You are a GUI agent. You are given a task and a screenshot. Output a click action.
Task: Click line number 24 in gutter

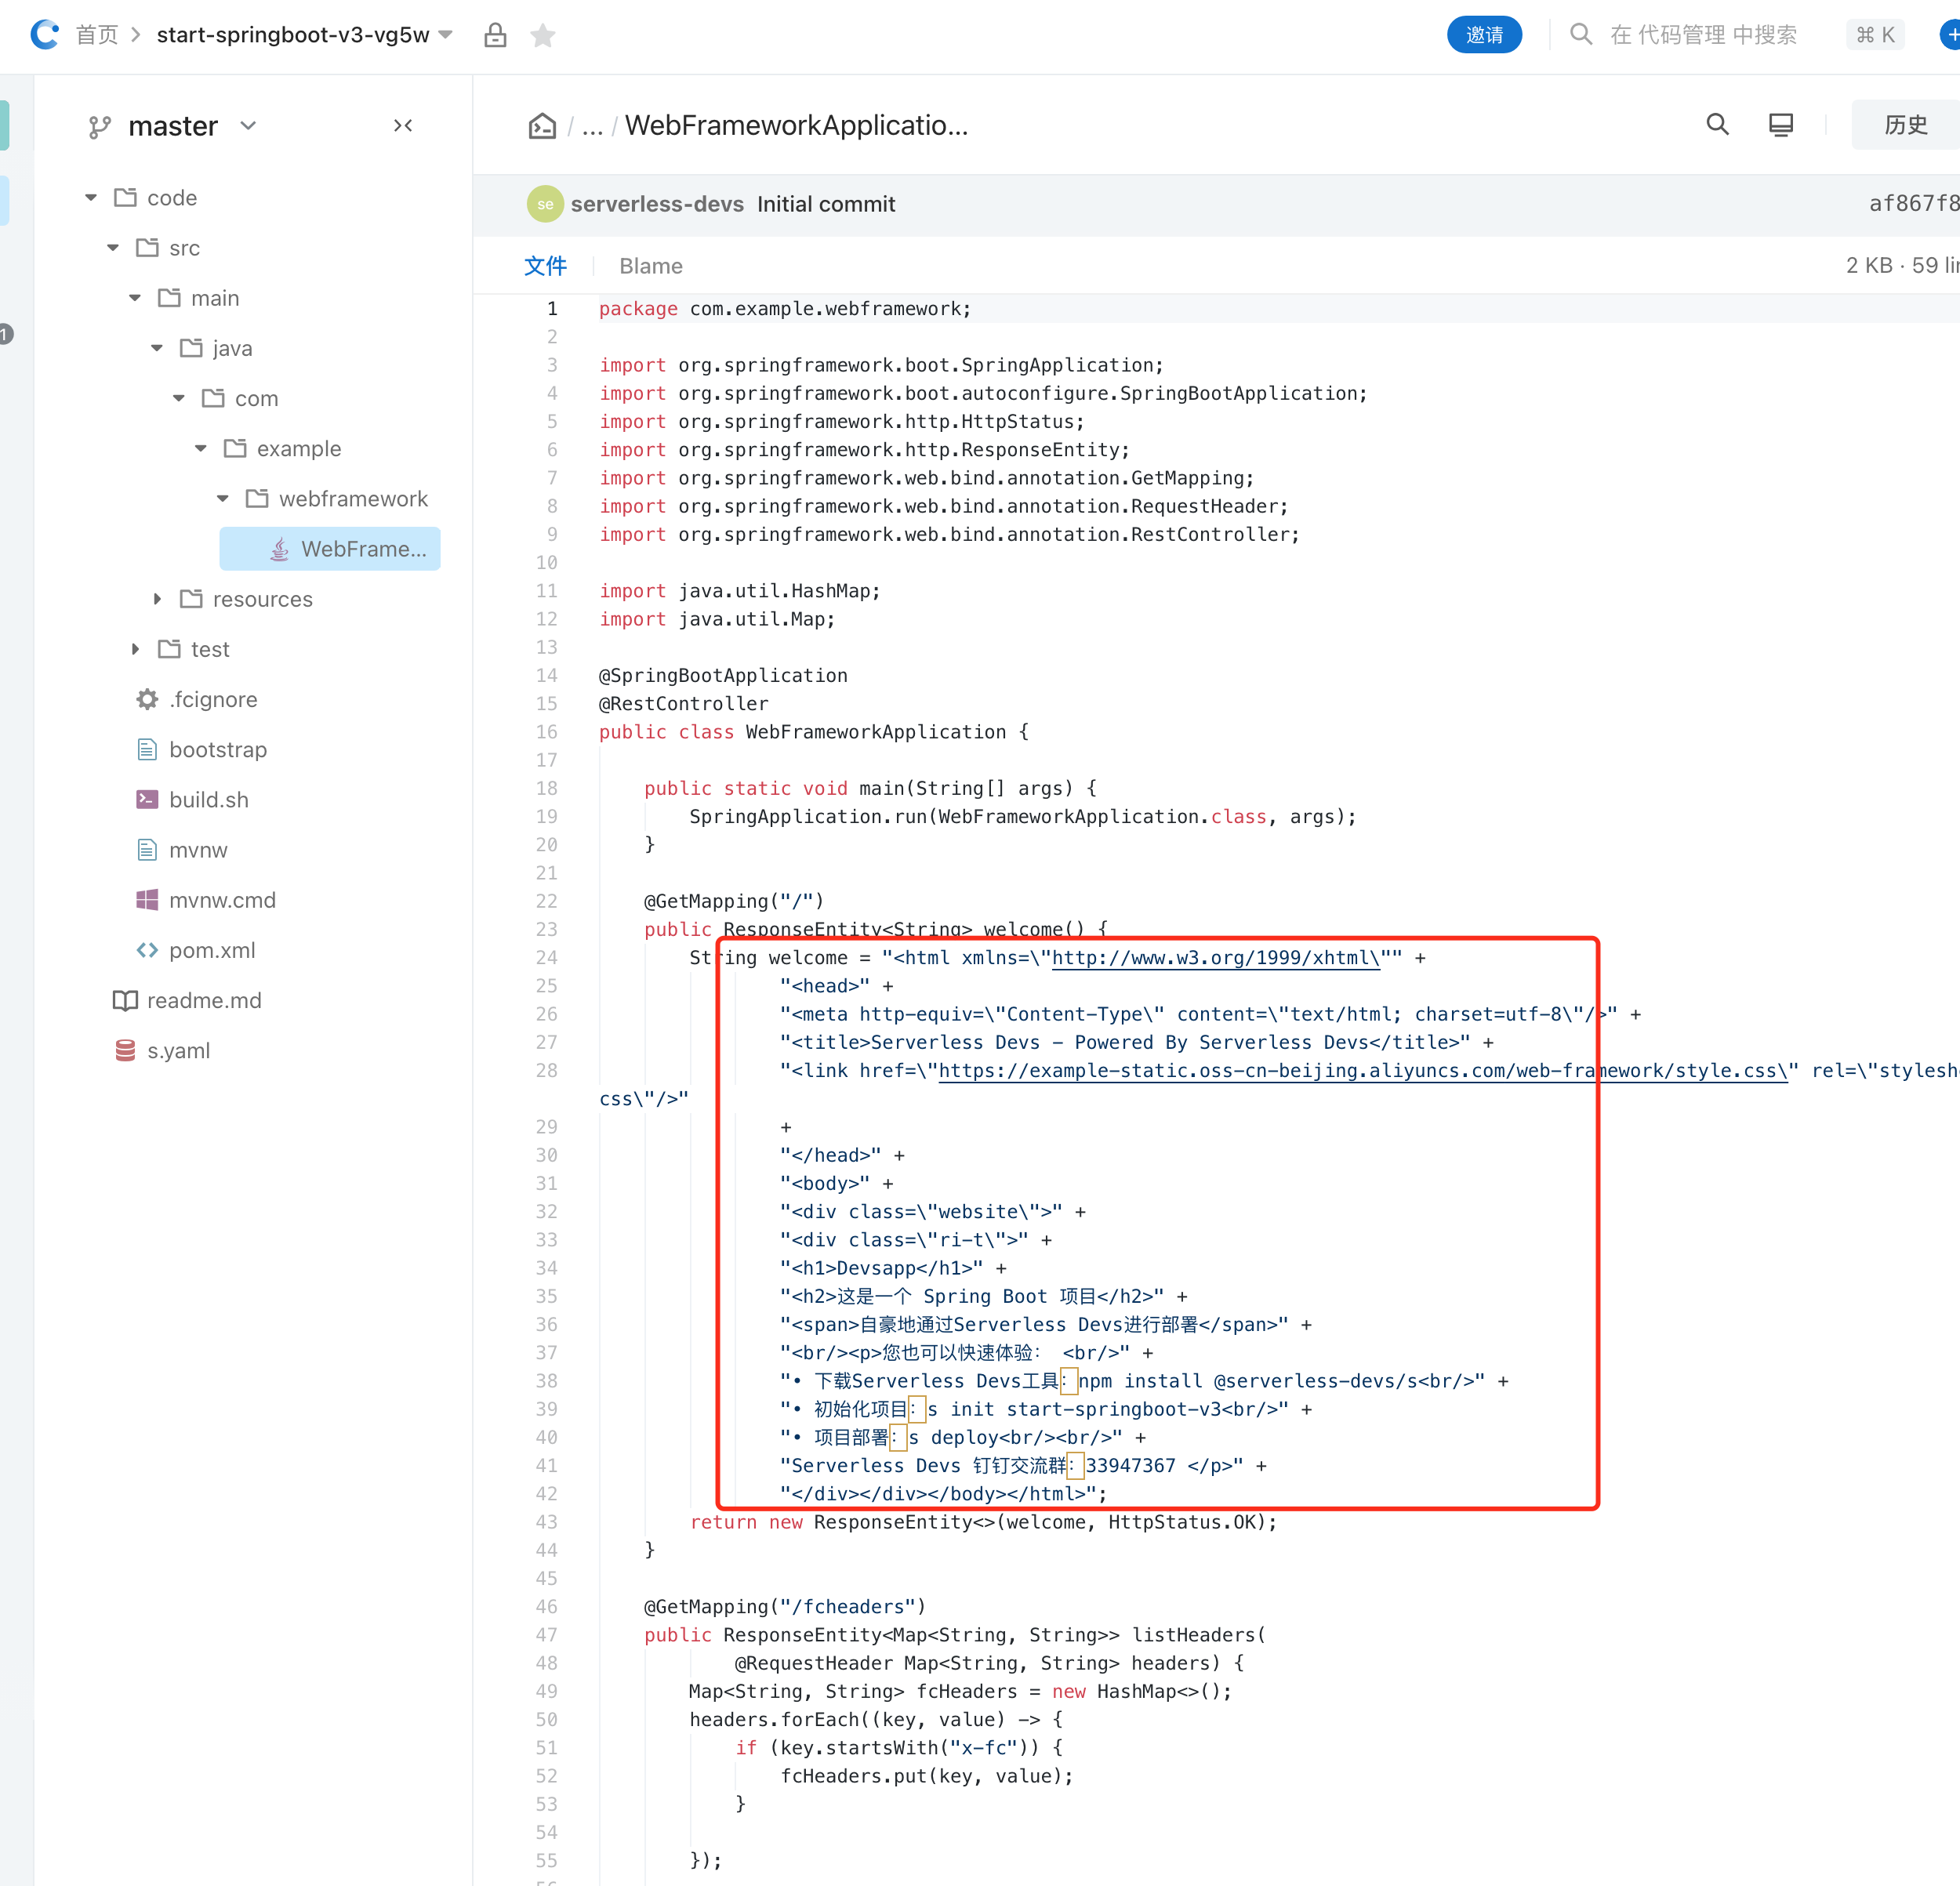(546, 958)
